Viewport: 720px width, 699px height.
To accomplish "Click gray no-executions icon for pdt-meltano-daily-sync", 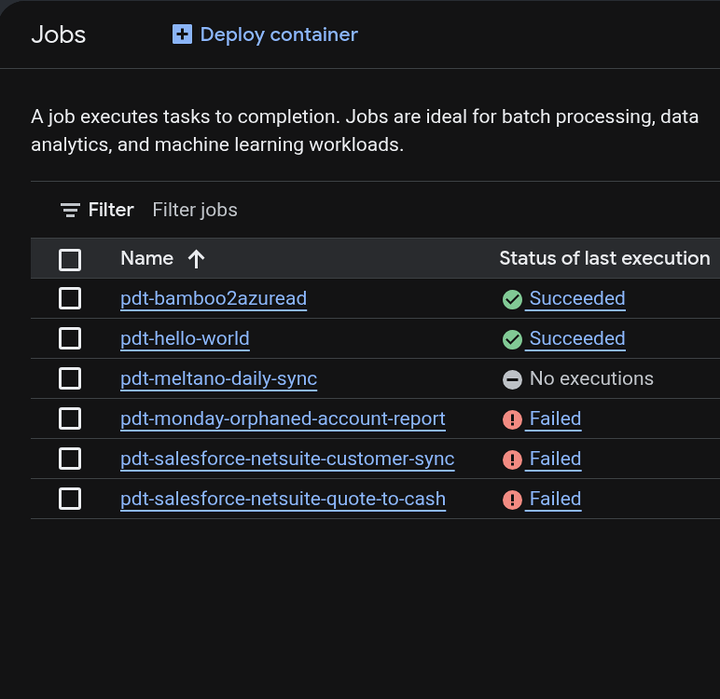I will click(512, 380).
